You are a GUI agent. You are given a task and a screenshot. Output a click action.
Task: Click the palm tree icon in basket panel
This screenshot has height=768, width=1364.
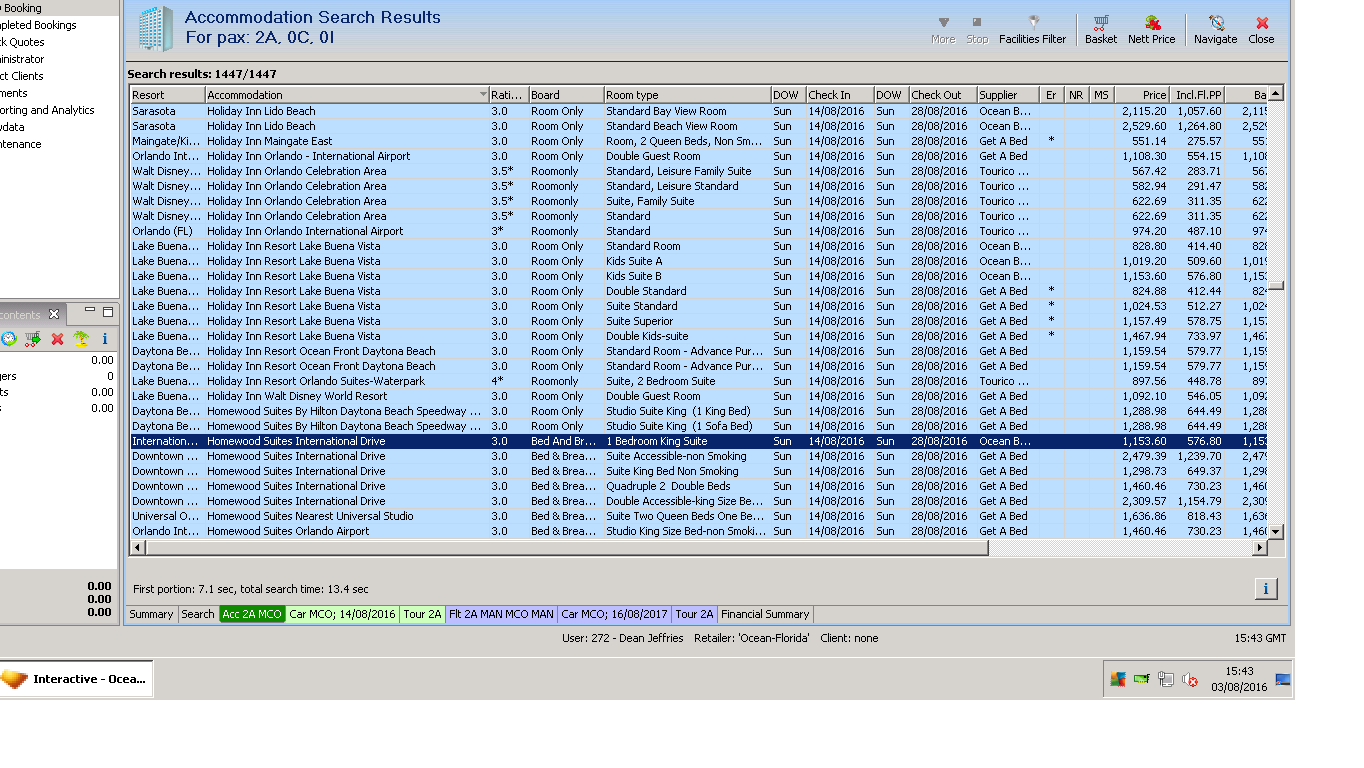point(81,339)
